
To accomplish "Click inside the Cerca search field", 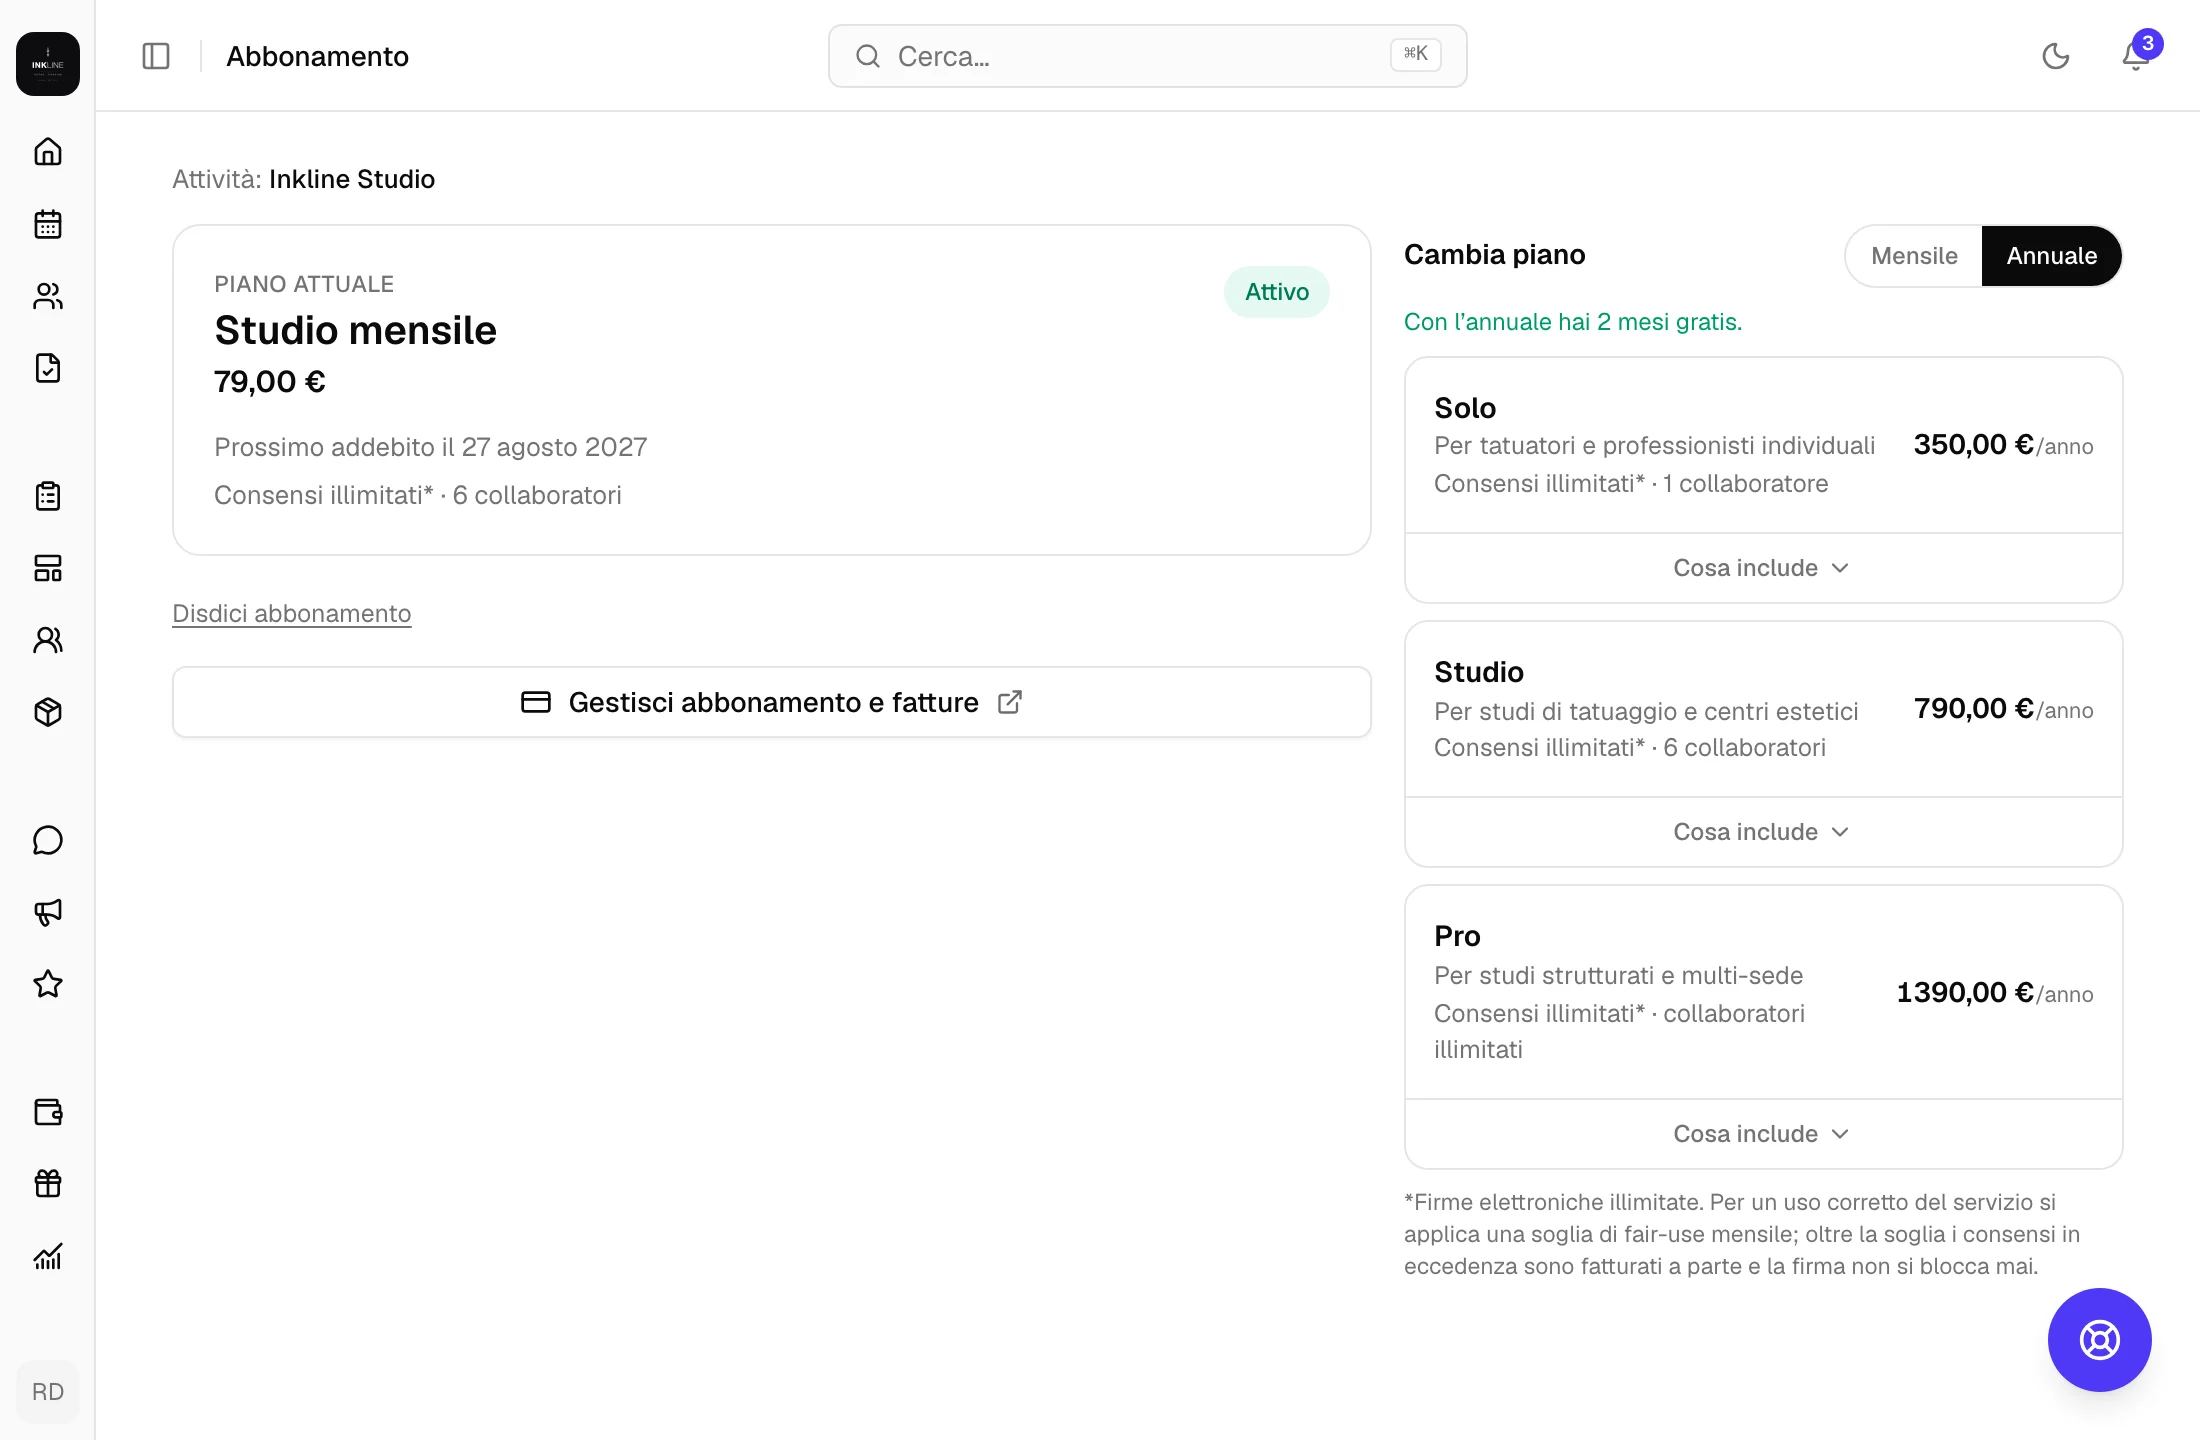I will 1148,56.
